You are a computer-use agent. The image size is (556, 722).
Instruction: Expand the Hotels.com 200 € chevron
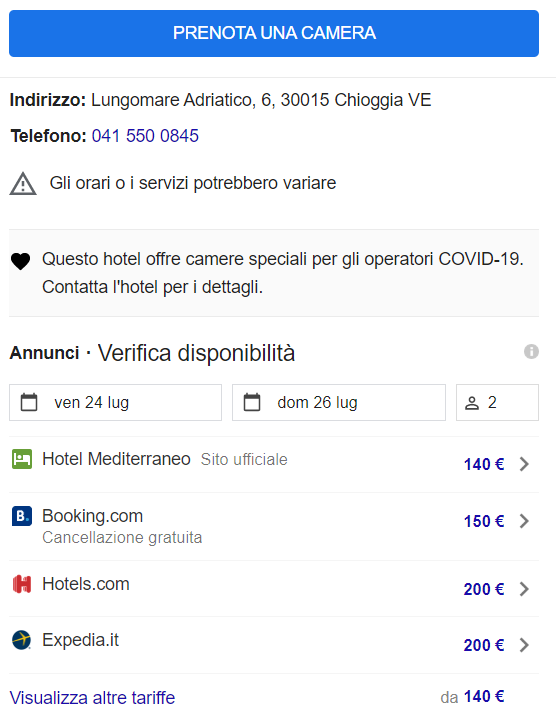[x=524, y=589]
